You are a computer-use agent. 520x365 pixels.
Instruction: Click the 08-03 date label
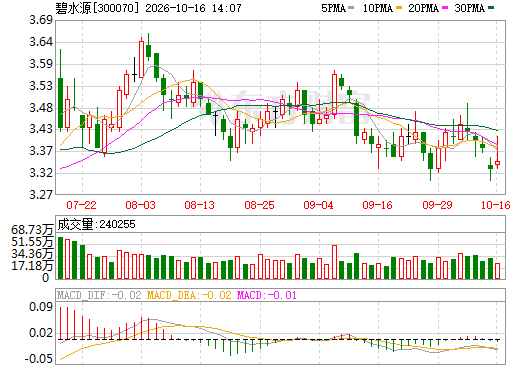140,205
